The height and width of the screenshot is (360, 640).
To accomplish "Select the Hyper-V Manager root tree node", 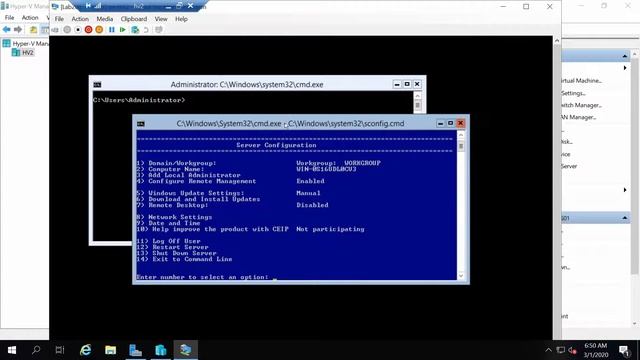I will click(26, 43).
